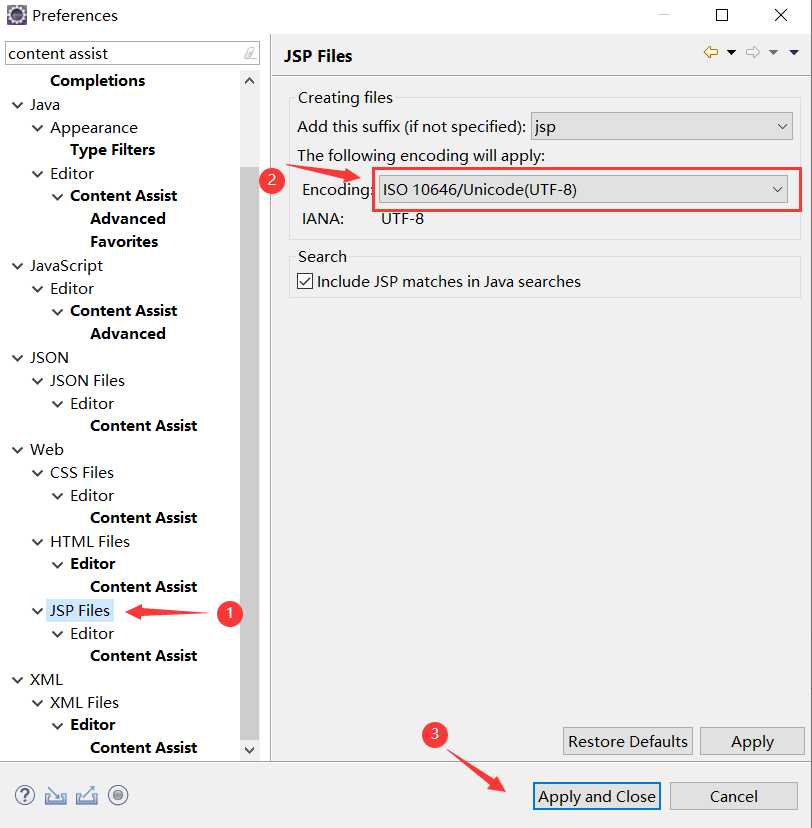Open the back history dropdown arrow

(x=731, y=52)
